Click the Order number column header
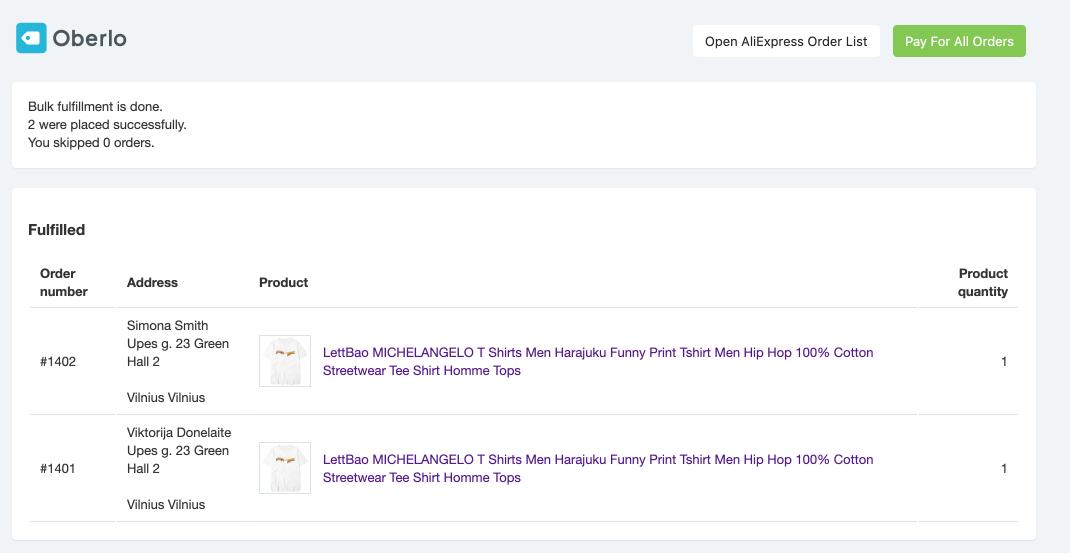This screenshot has height=553, width=1070. (64, 282)
